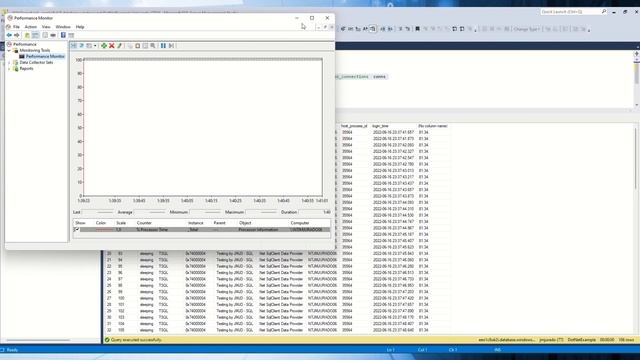Expand the Data Collector Sets node
Screen dimensions: 640x360
[x=9, y=62]
